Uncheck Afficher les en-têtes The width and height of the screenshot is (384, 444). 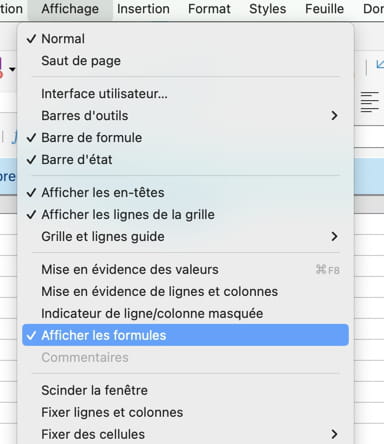(x=185, y=193)
